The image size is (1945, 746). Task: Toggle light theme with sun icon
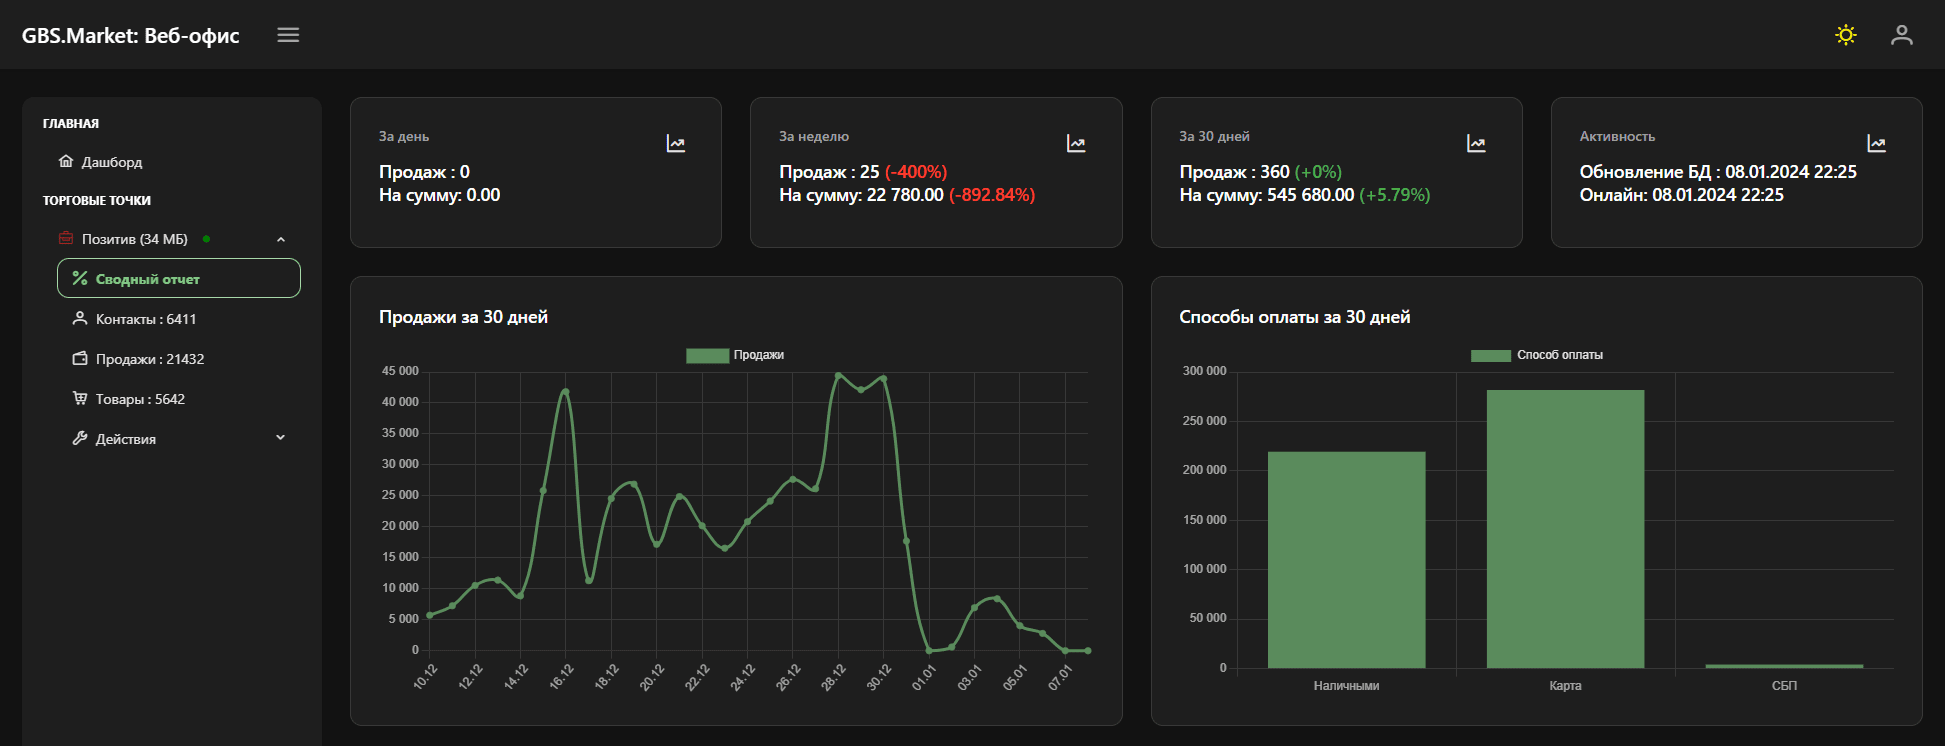click(1845, 35)
